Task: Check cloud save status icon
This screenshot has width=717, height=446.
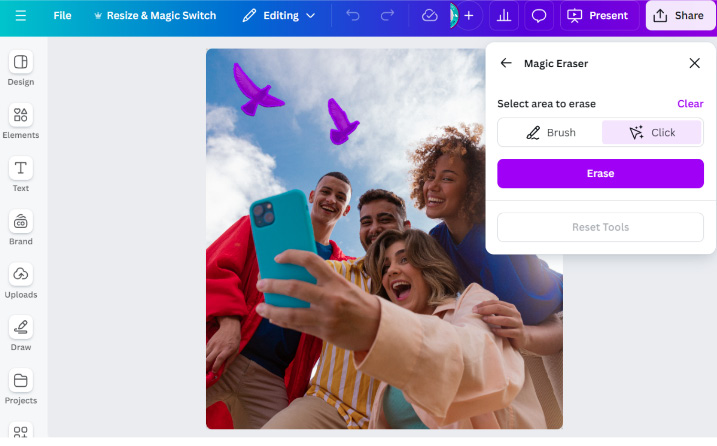Action: (x=429, y=16)
